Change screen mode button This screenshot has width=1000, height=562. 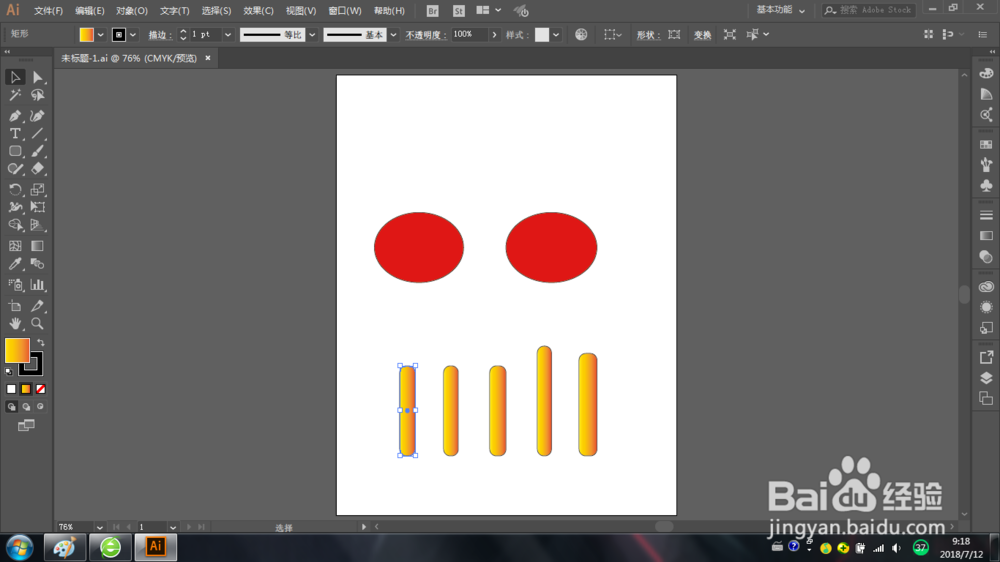click(x=26, y=425)
